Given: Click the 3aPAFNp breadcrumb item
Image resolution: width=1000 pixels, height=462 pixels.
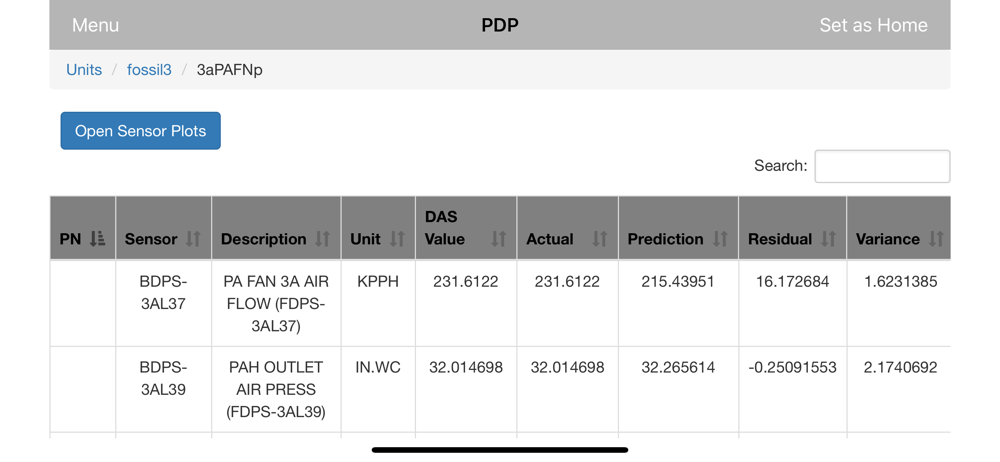Looking at the screenshot, I should coord(230,70).
